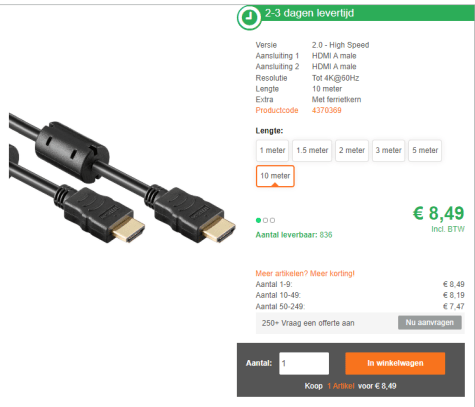Viewport: 475px width, 407px height.
Task: Select the 10 meter length option
Action: [x=275, y=176]
